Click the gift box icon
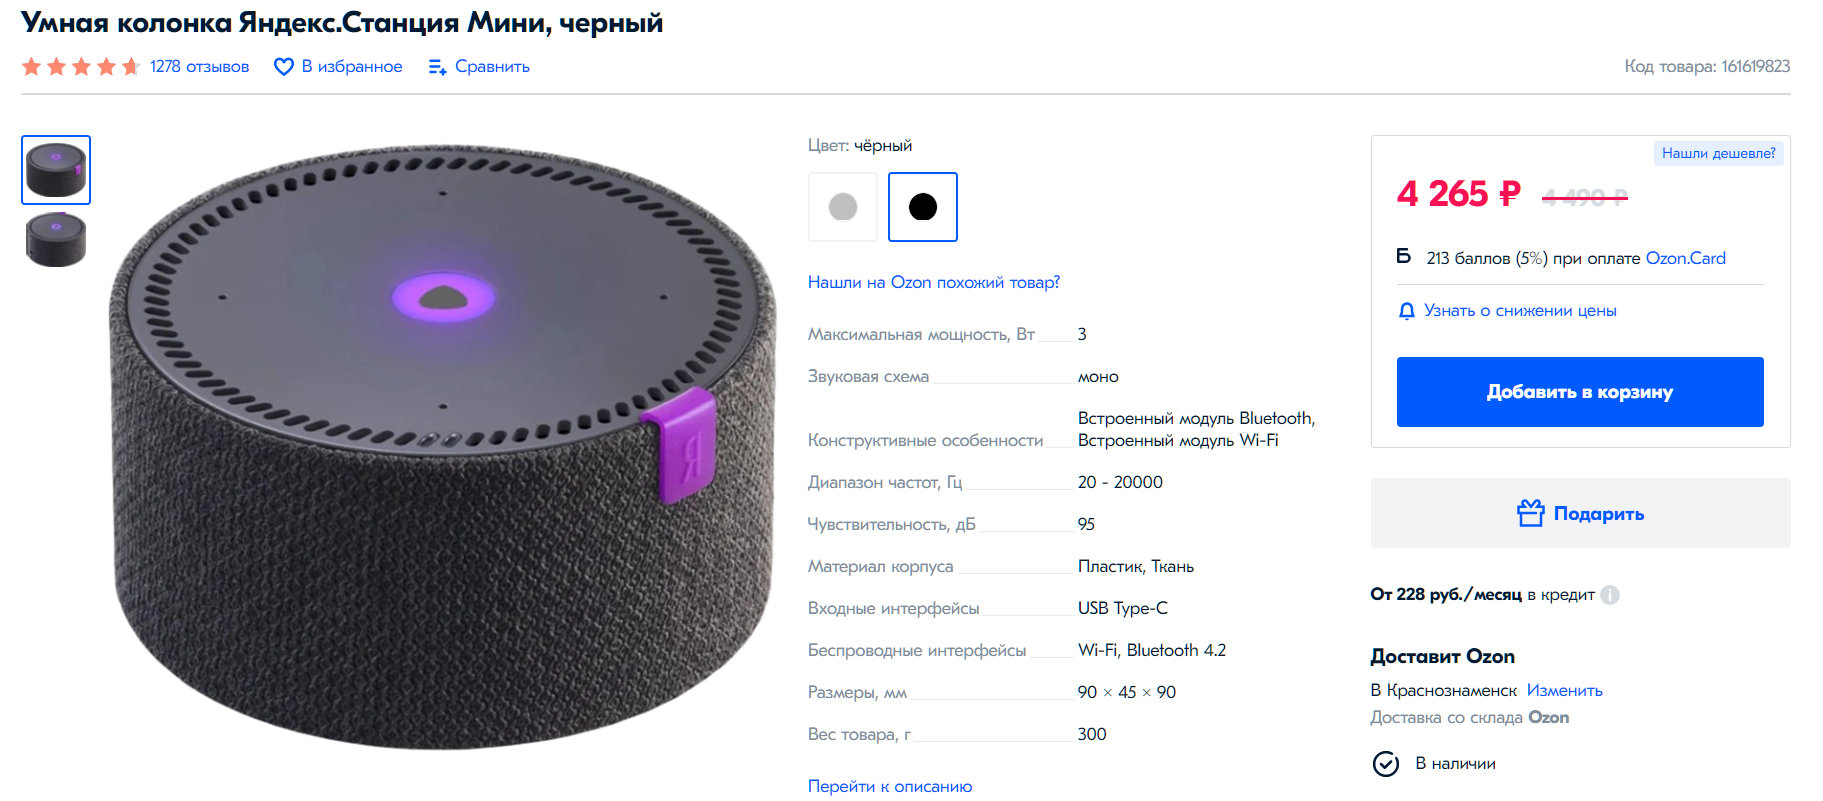 [x=1530, y=513]
